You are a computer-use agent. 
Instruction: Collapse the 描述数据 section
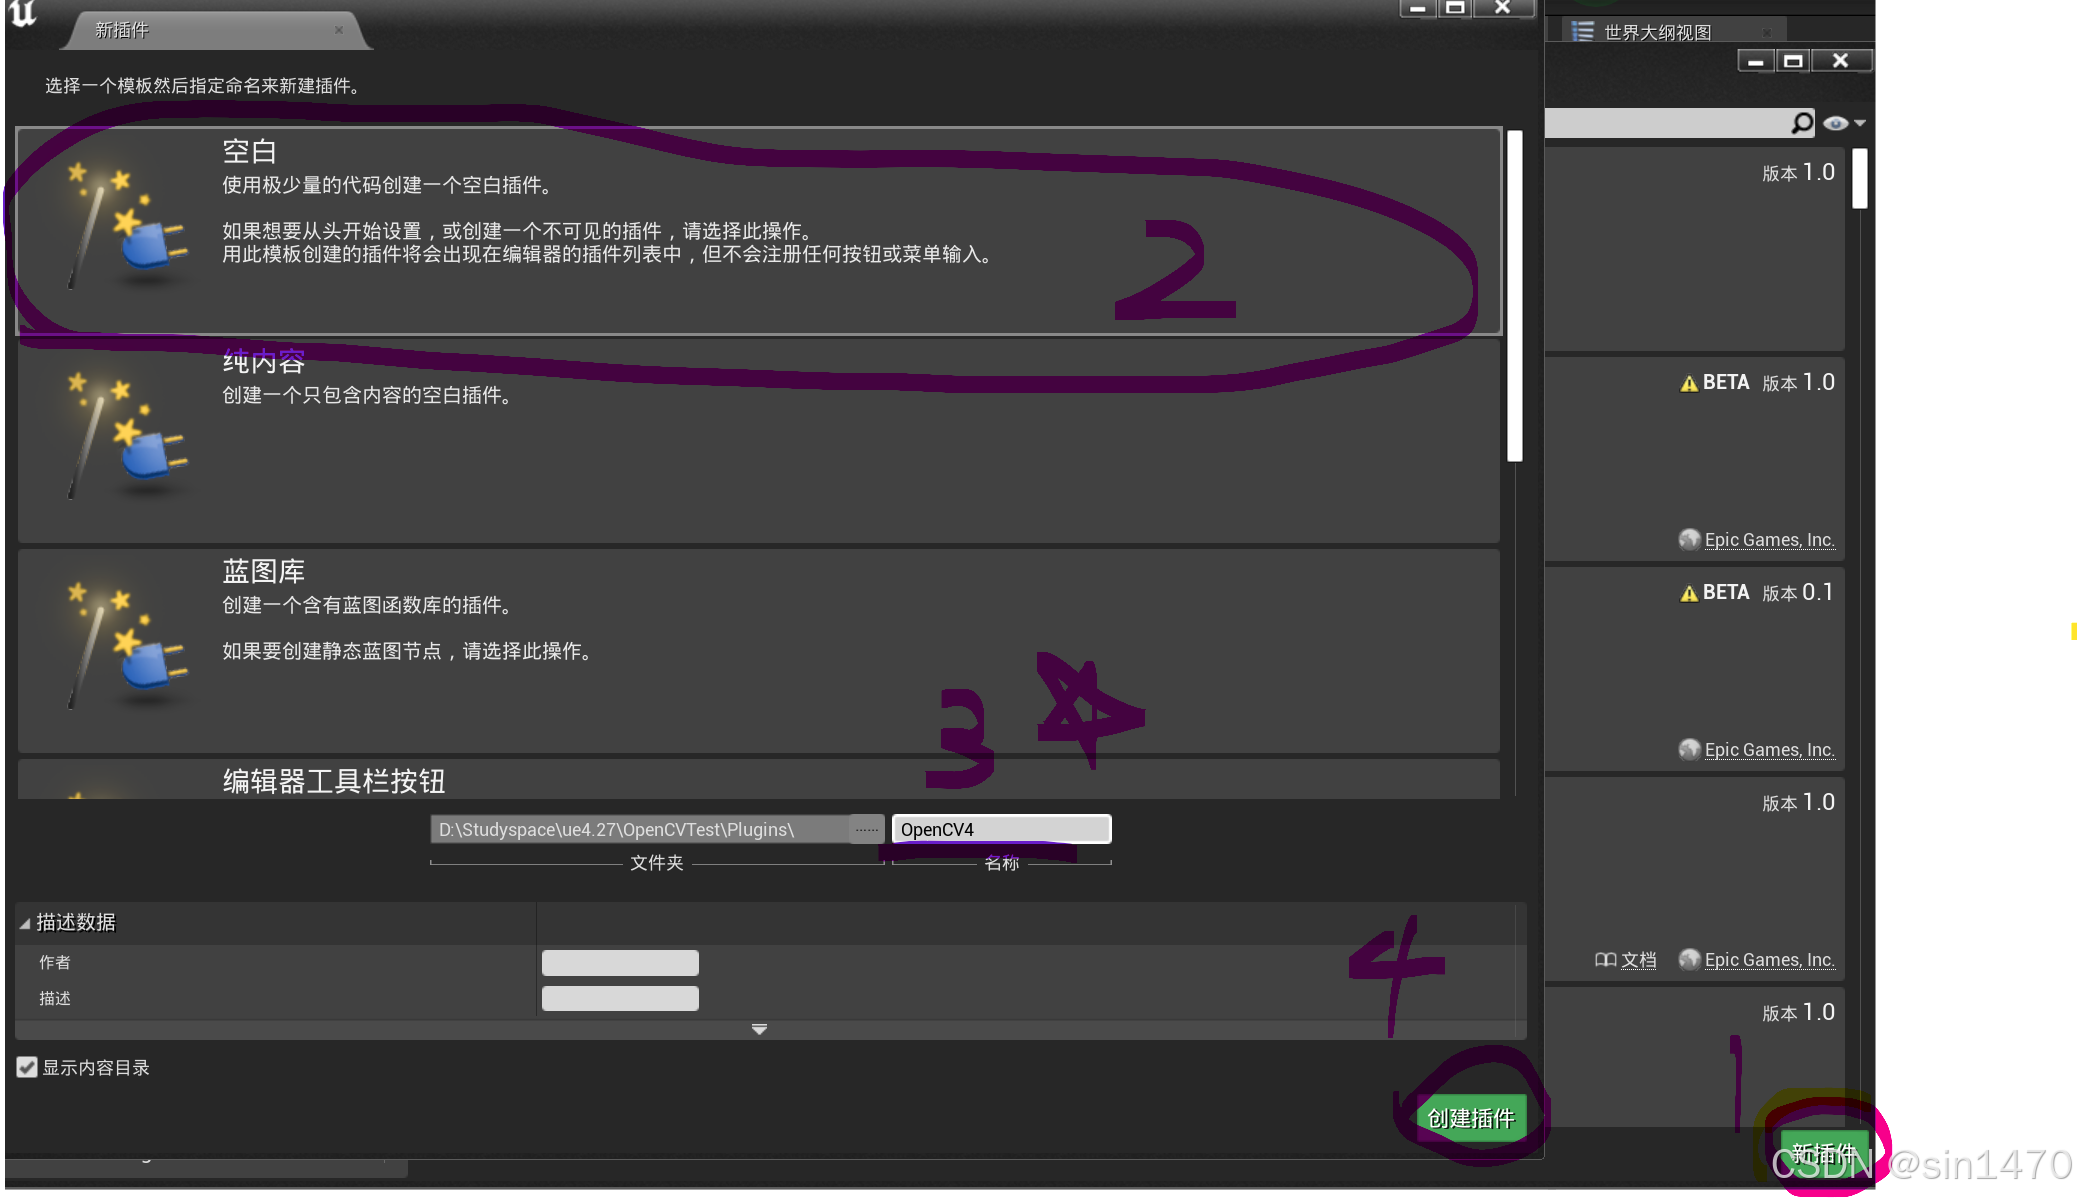click(x=25, y=923)
